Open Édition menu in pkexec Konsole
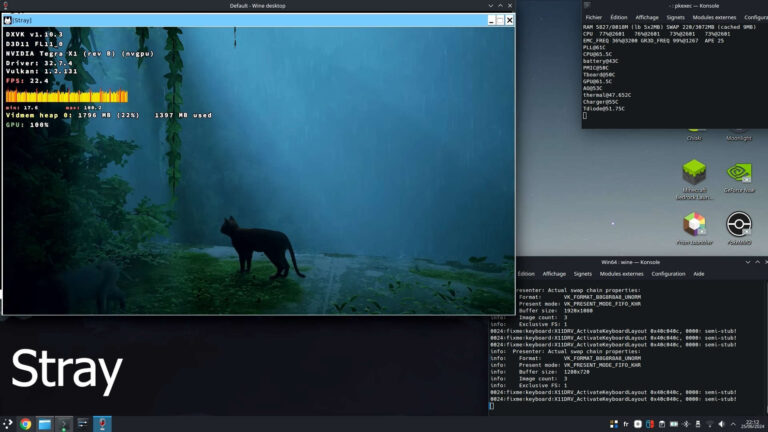768x432 pixels. click(x=619, y=17)
